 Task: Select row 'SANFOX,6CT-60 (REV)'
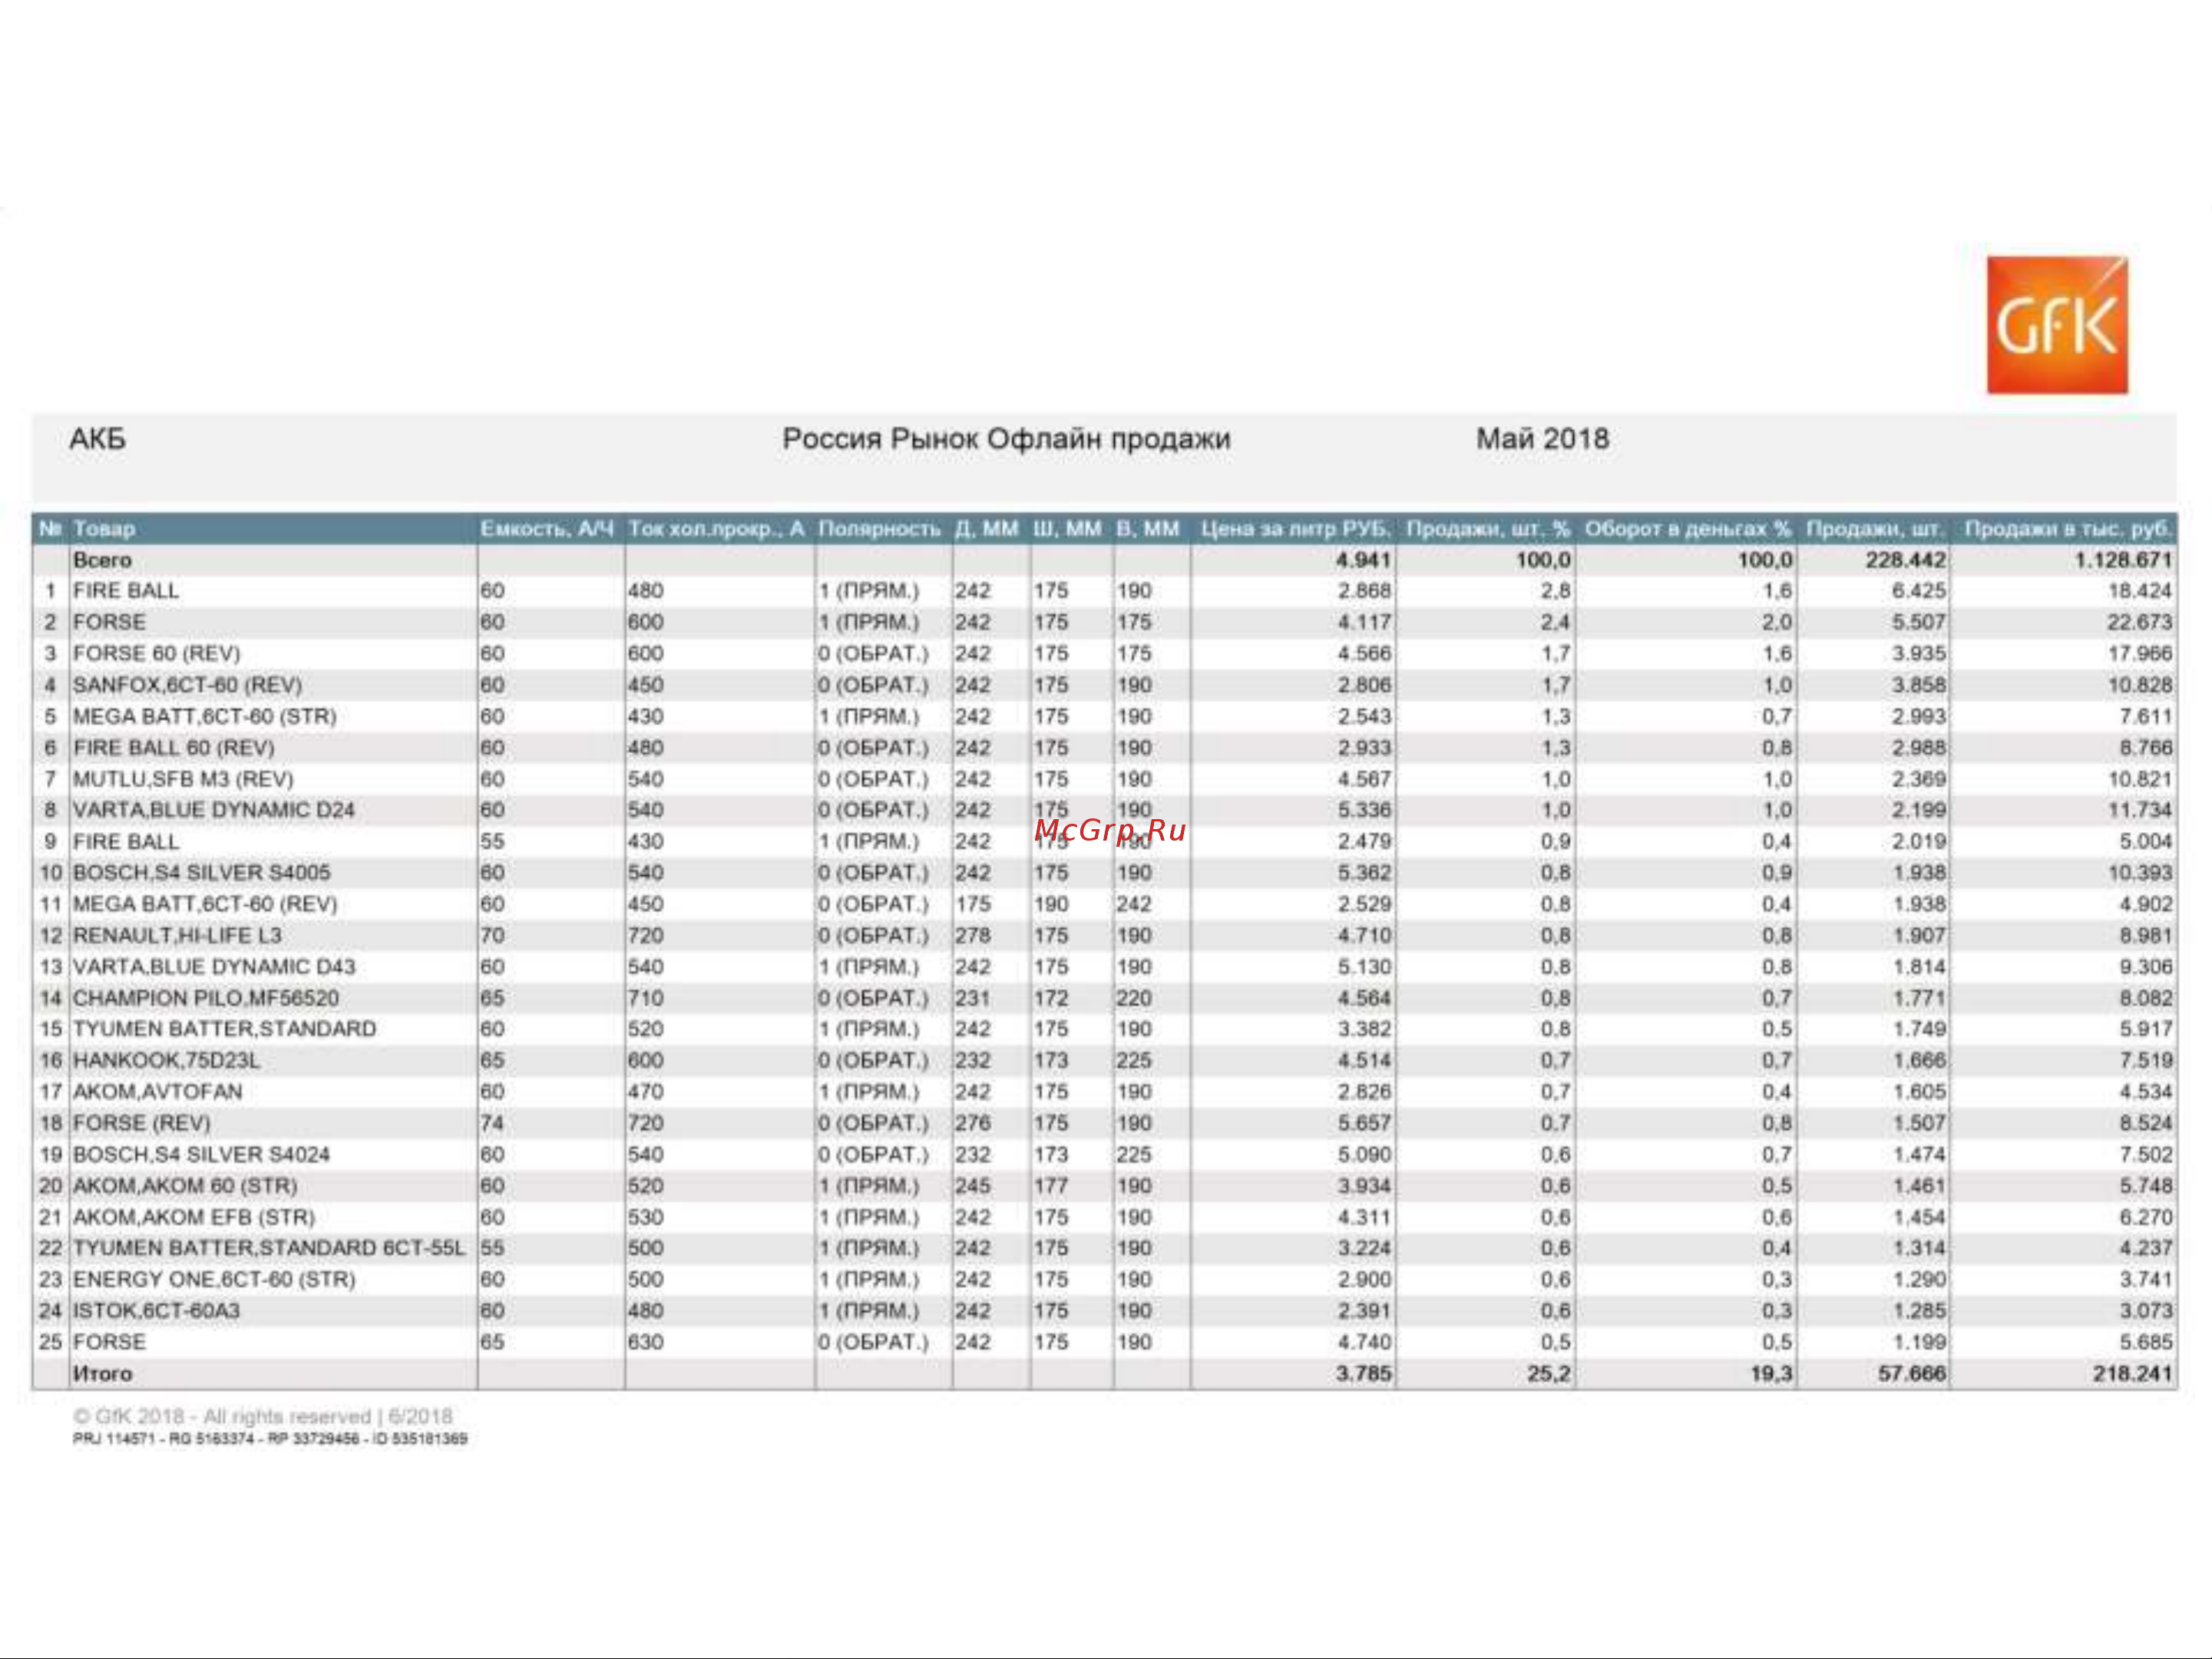(x=1104, y=685)
